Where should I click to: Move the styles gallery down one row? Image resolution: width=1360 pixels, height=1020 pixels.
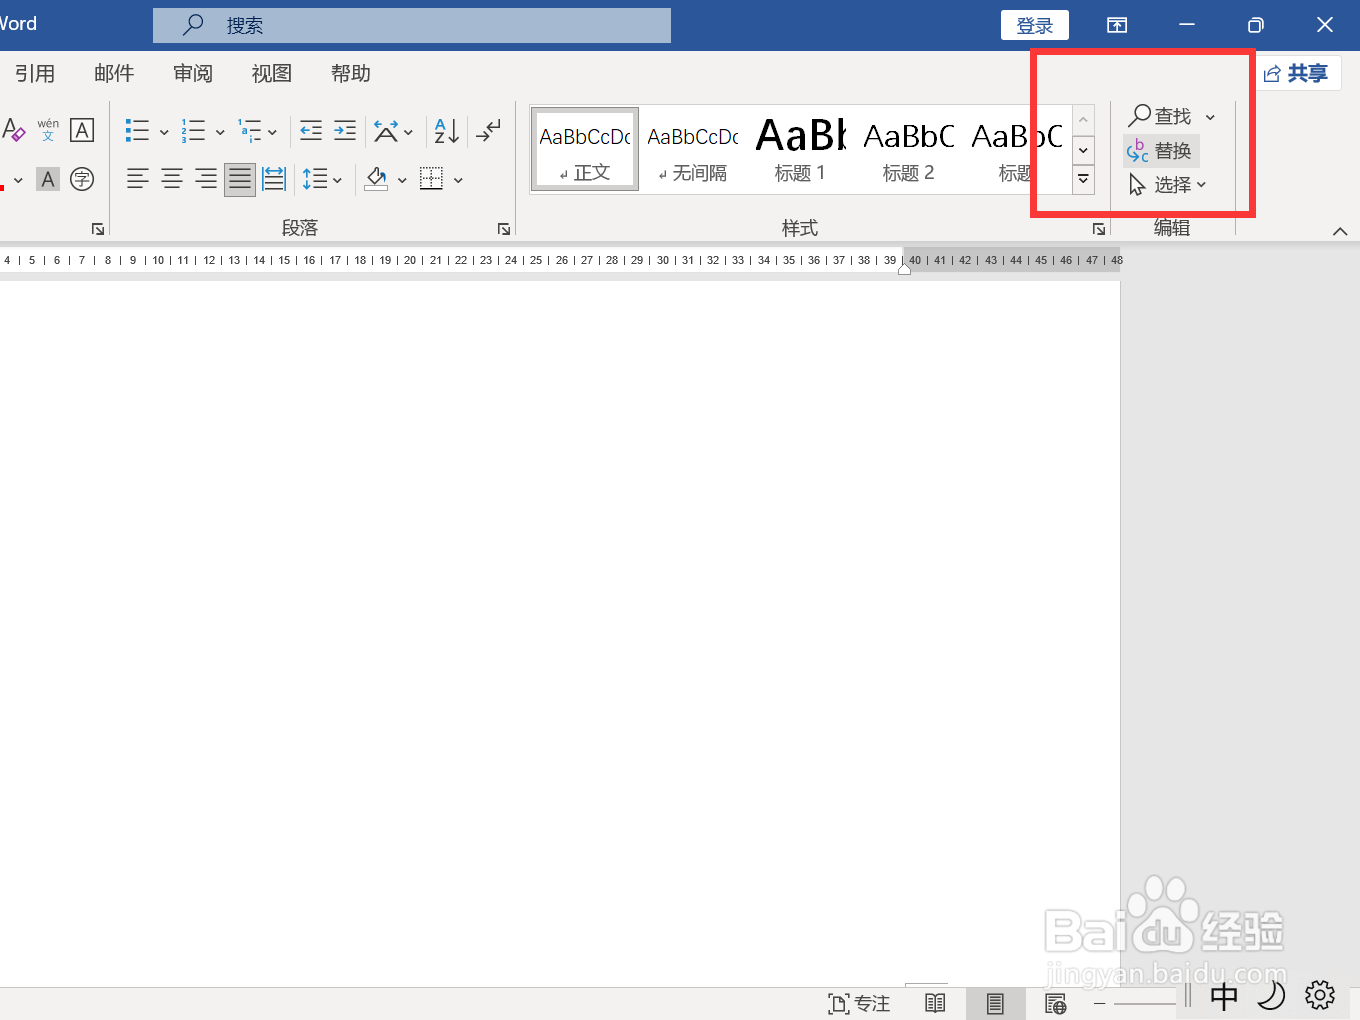[1083, 150]
